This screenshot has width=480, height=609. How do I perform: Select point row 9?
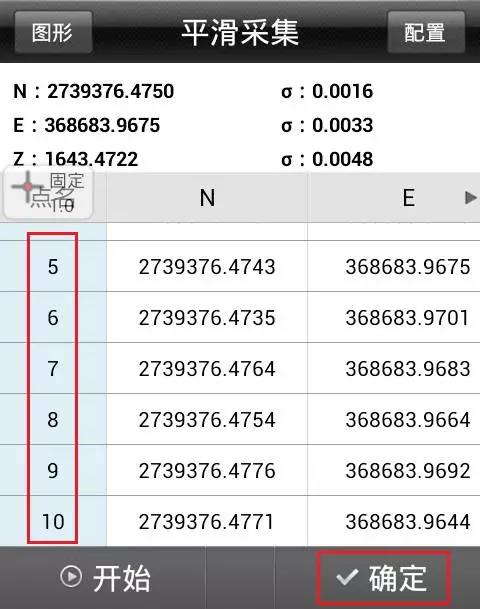[240, 470]
